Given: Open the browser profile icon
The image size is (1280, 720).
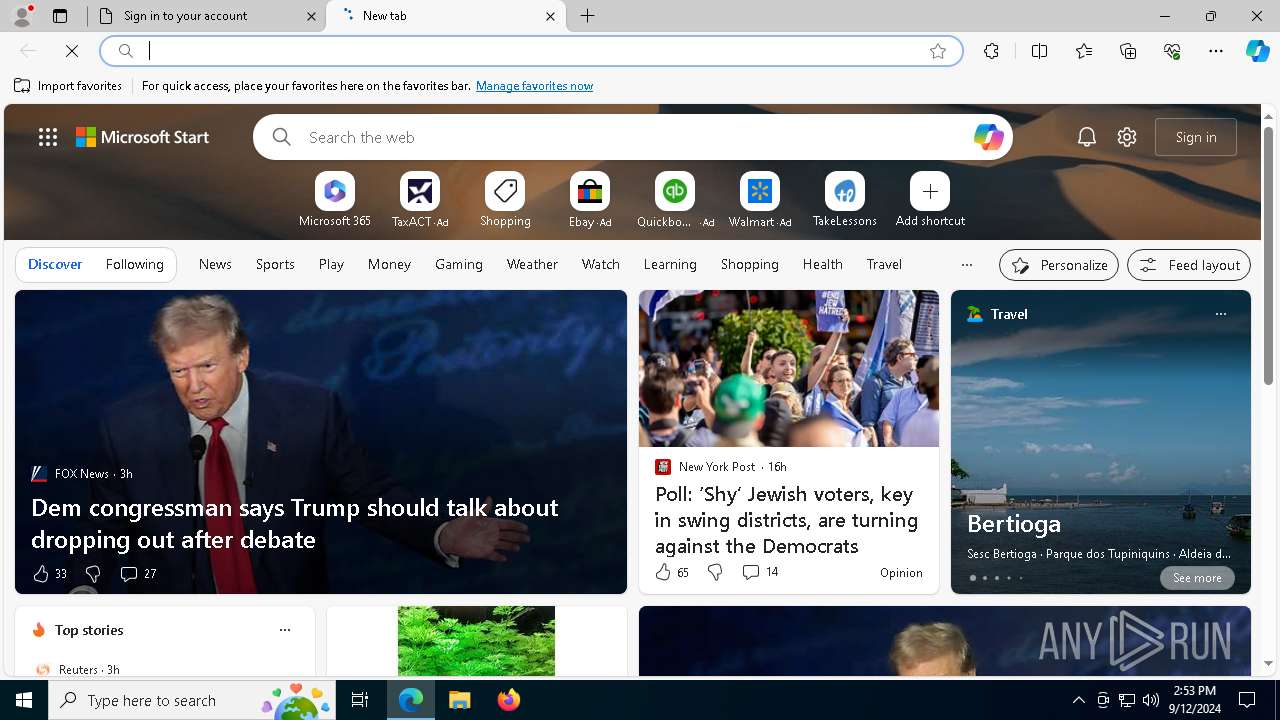Looking at the screenshot, I should 21,16.
